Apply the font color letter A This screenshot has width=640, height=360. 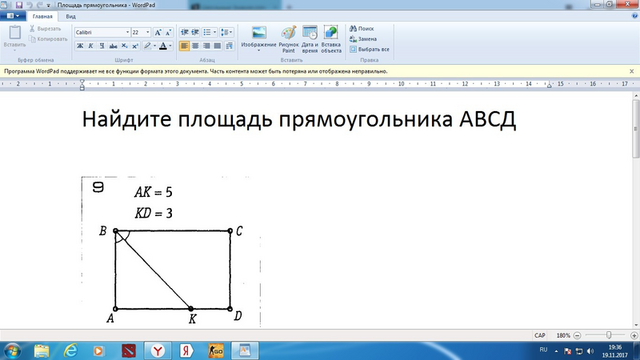163,46
